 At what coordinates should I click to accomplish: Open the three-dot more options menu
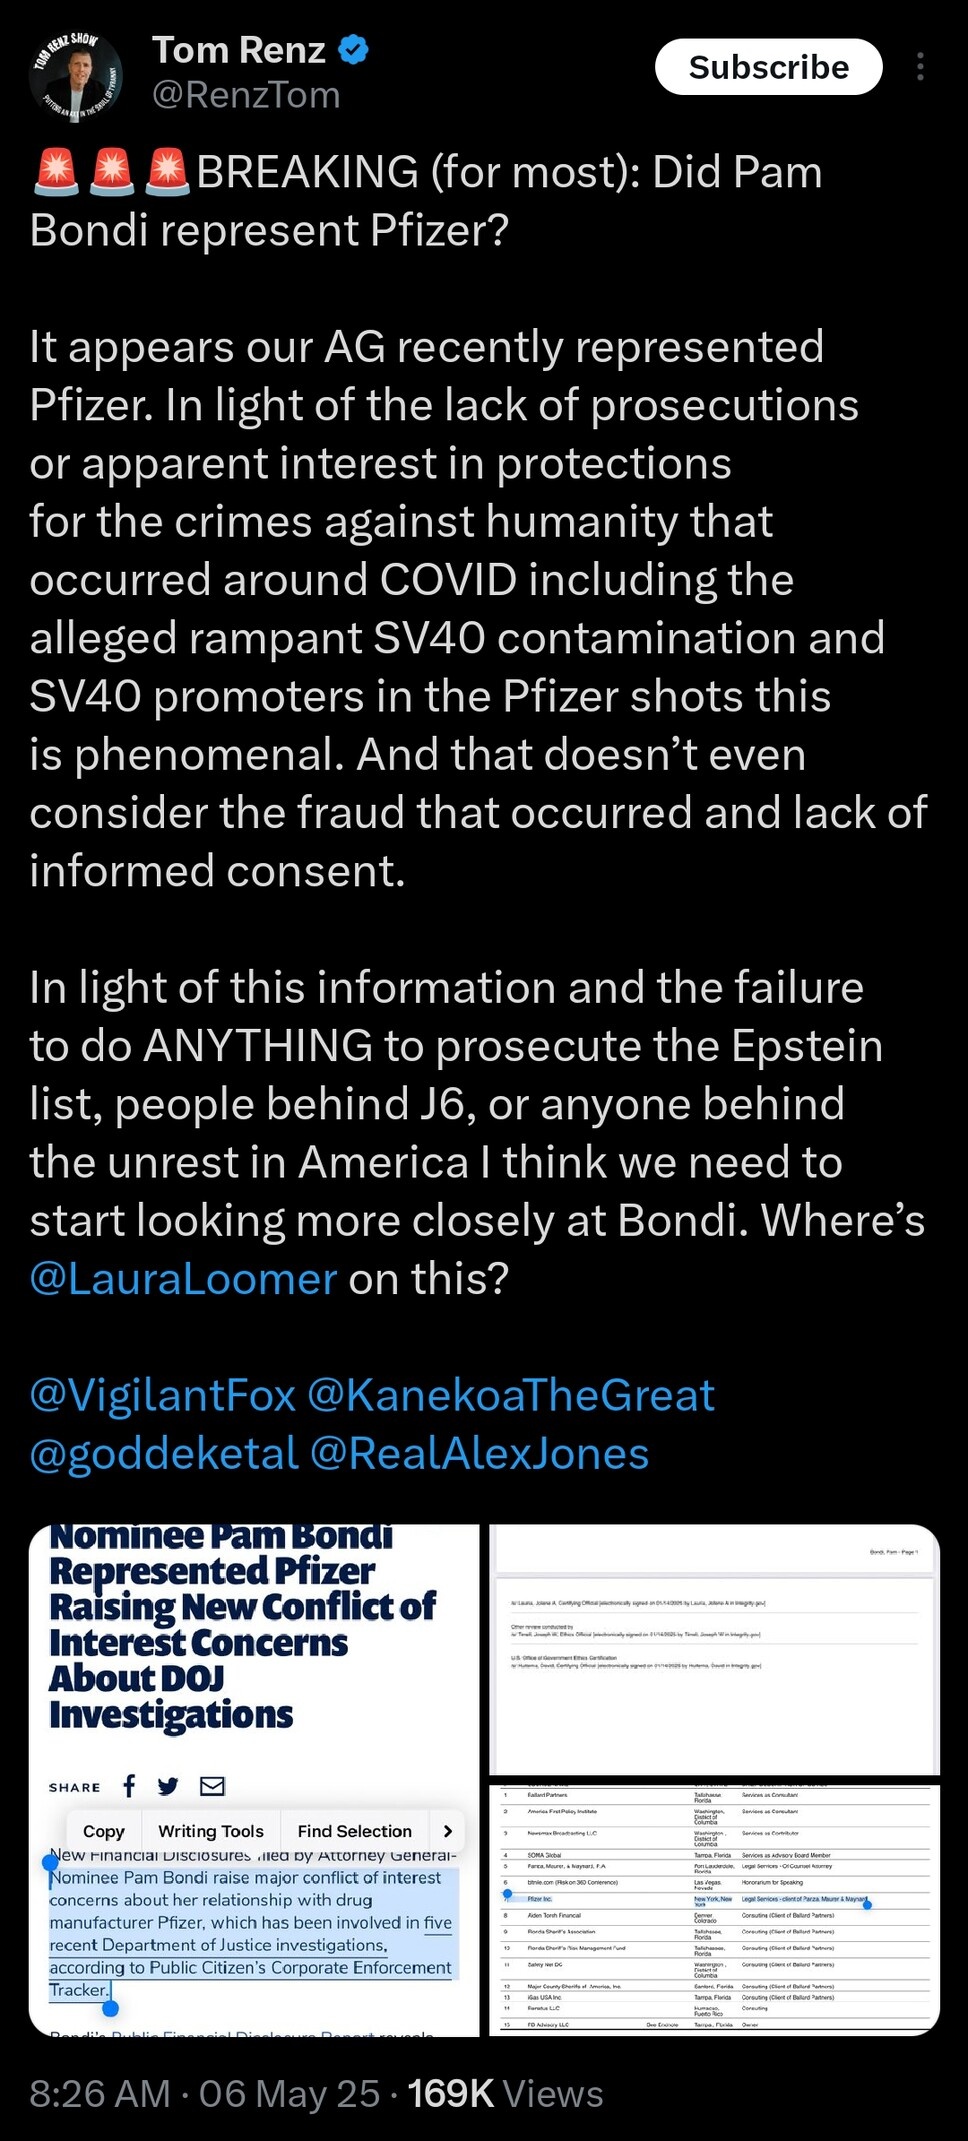click(x=919, y=67)
